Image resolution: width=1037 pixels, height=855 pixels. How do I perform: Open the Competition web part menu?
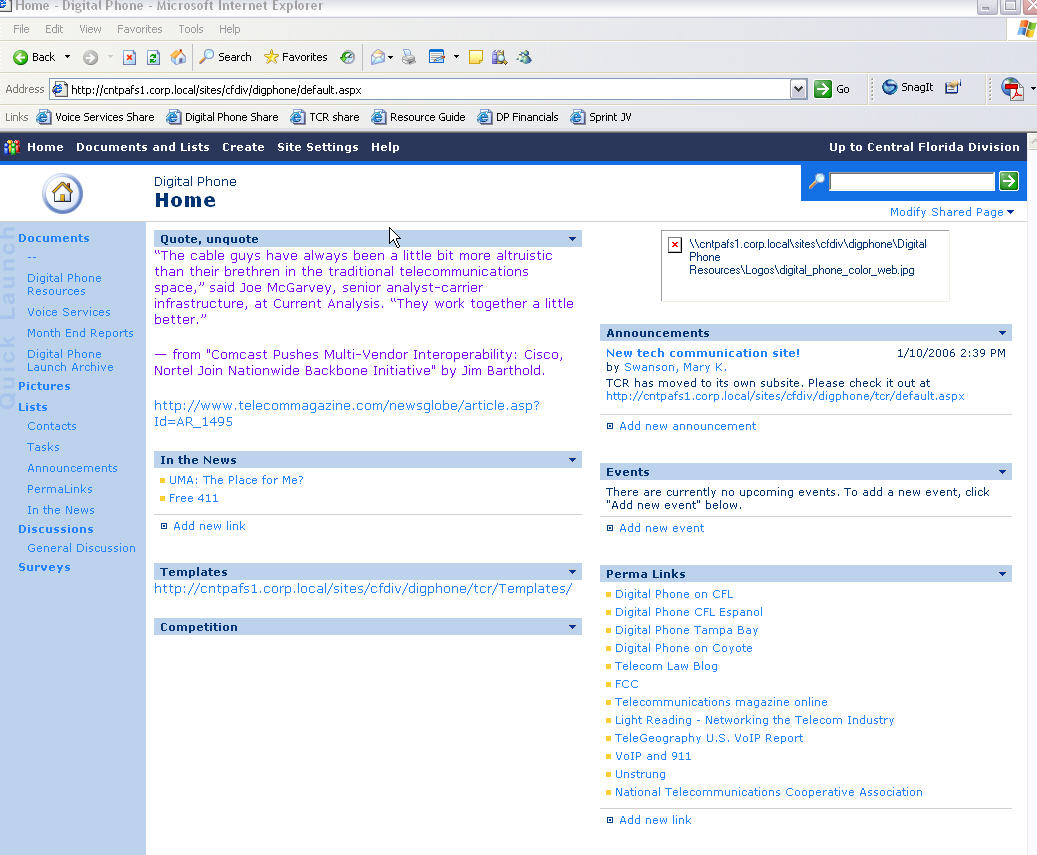(572, 627)
